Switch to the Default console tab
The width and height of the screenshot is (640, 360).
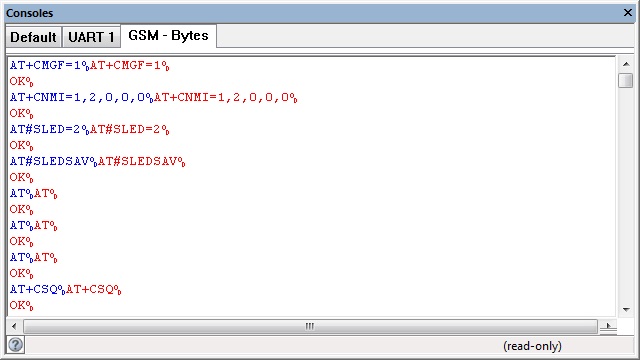pyautogui.click(x=33, y=37)
